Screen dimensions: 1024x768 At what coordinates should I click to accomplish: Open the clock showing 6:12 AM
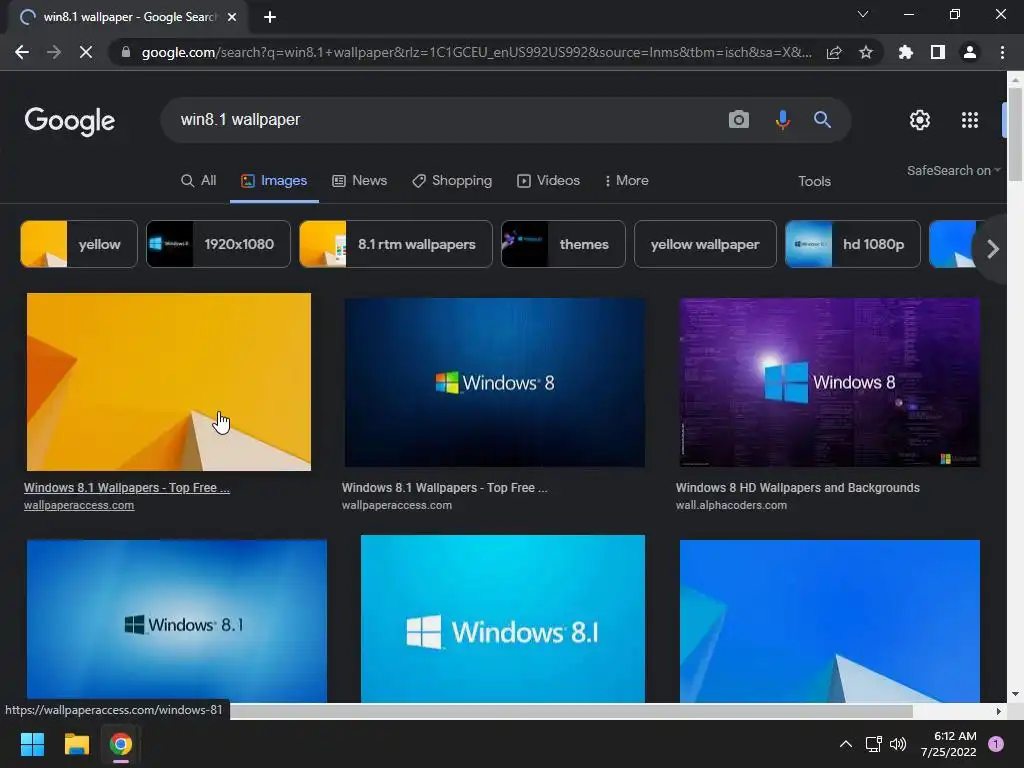[949, 744]
